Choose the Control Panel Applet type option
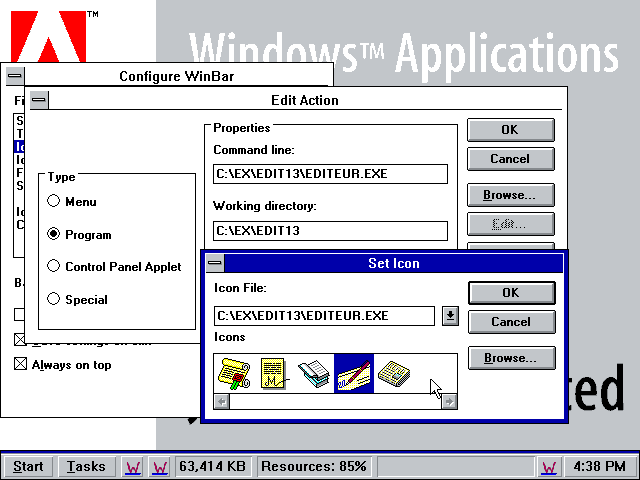 54,267
